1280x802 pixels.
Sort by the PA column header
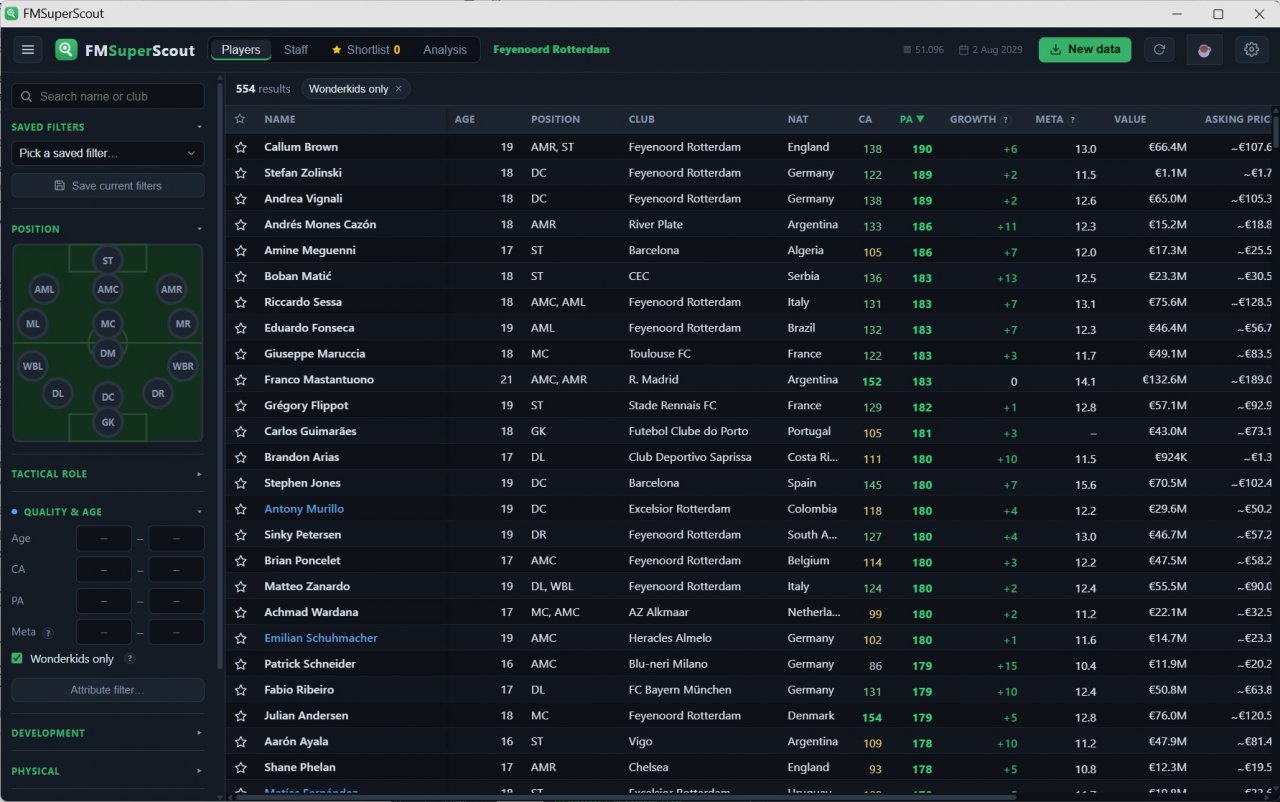[912, 119]
